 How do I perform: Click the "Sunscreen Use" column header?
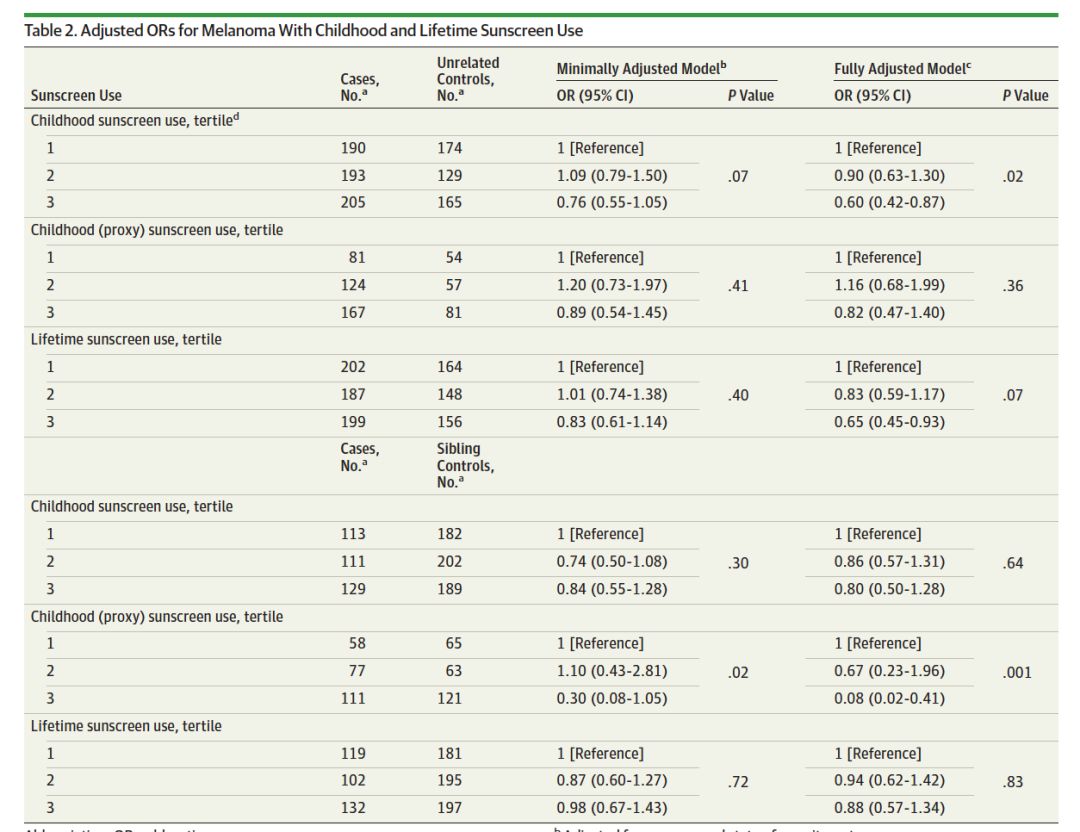pyautogui.click(x=76, y=96)
